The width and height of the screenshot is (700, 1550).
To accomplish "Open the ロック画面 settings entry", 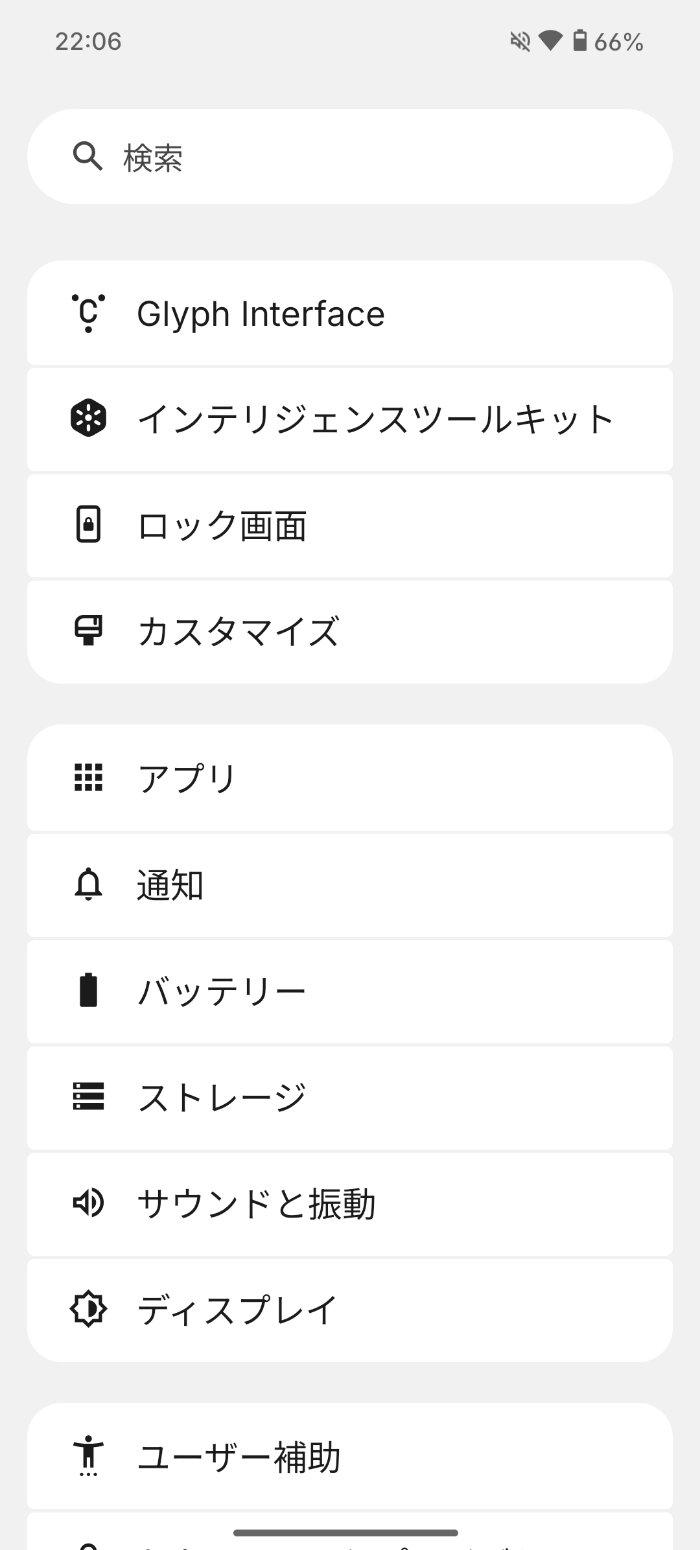I will pyautogui.click(x=350, y=525).
